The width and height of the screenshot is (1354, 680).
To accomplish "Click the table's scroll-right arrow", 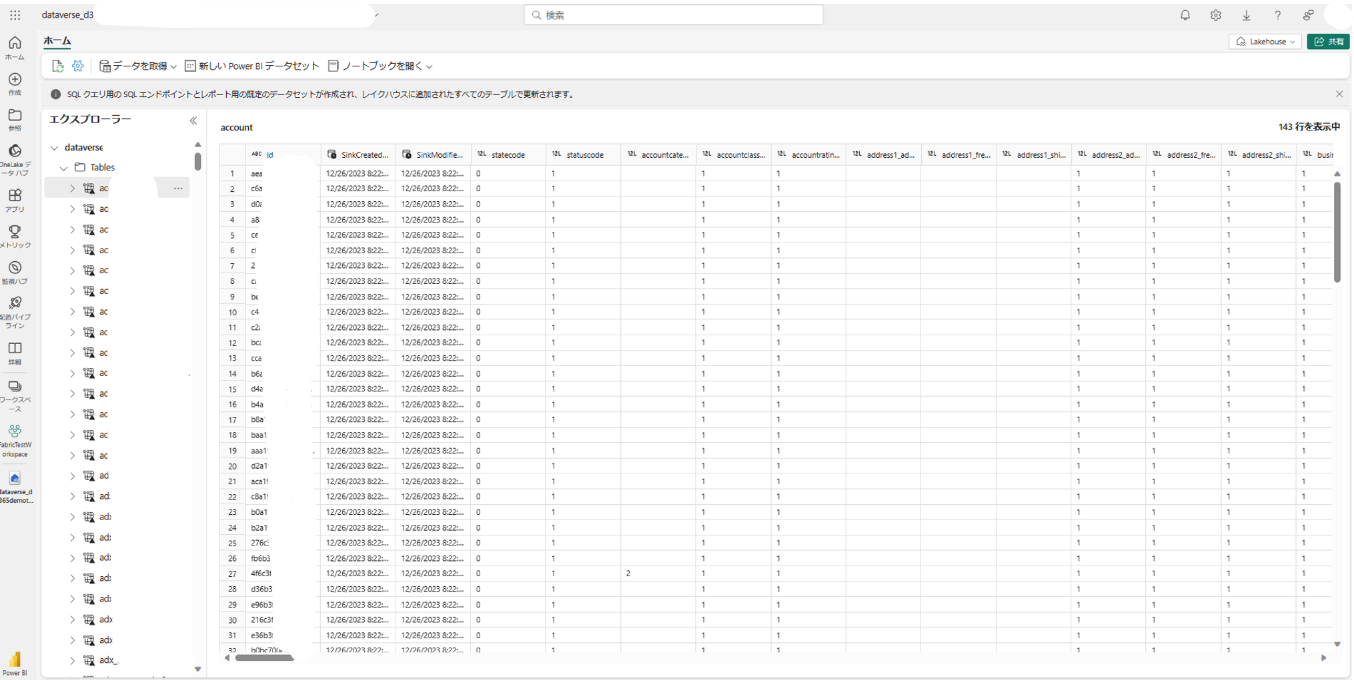I will tap(1324, 658).
